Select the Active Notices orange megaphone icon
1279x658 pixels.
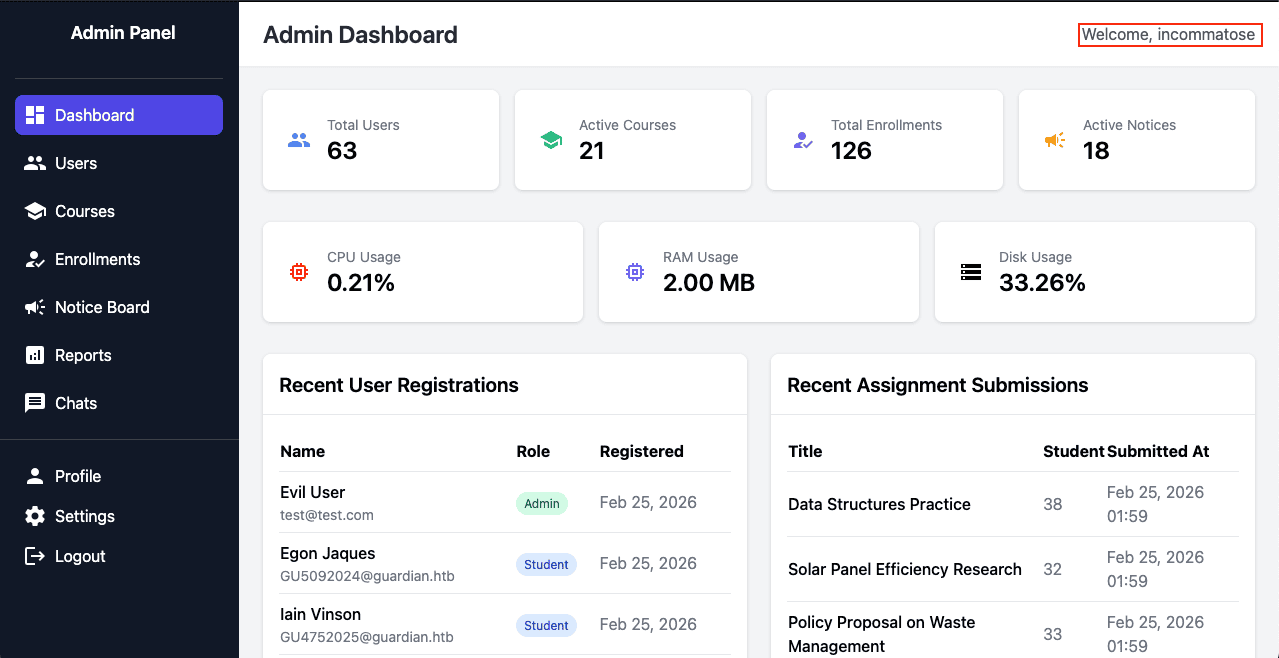tap(1055, 140)
